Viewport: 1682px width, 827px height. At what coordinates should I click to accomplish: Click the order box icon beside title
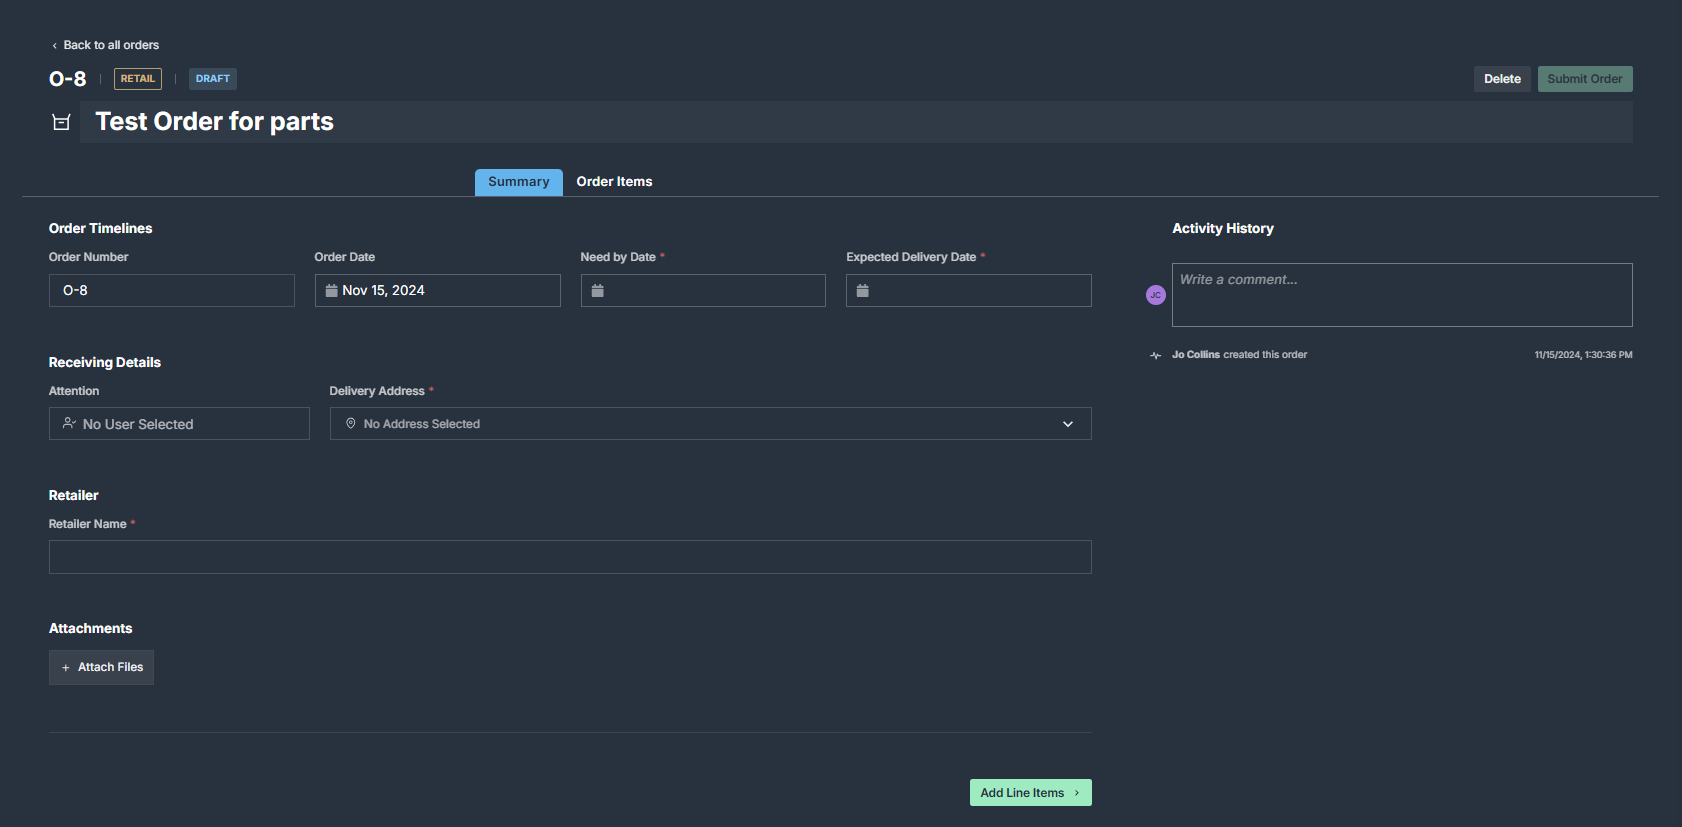[61, 122]
